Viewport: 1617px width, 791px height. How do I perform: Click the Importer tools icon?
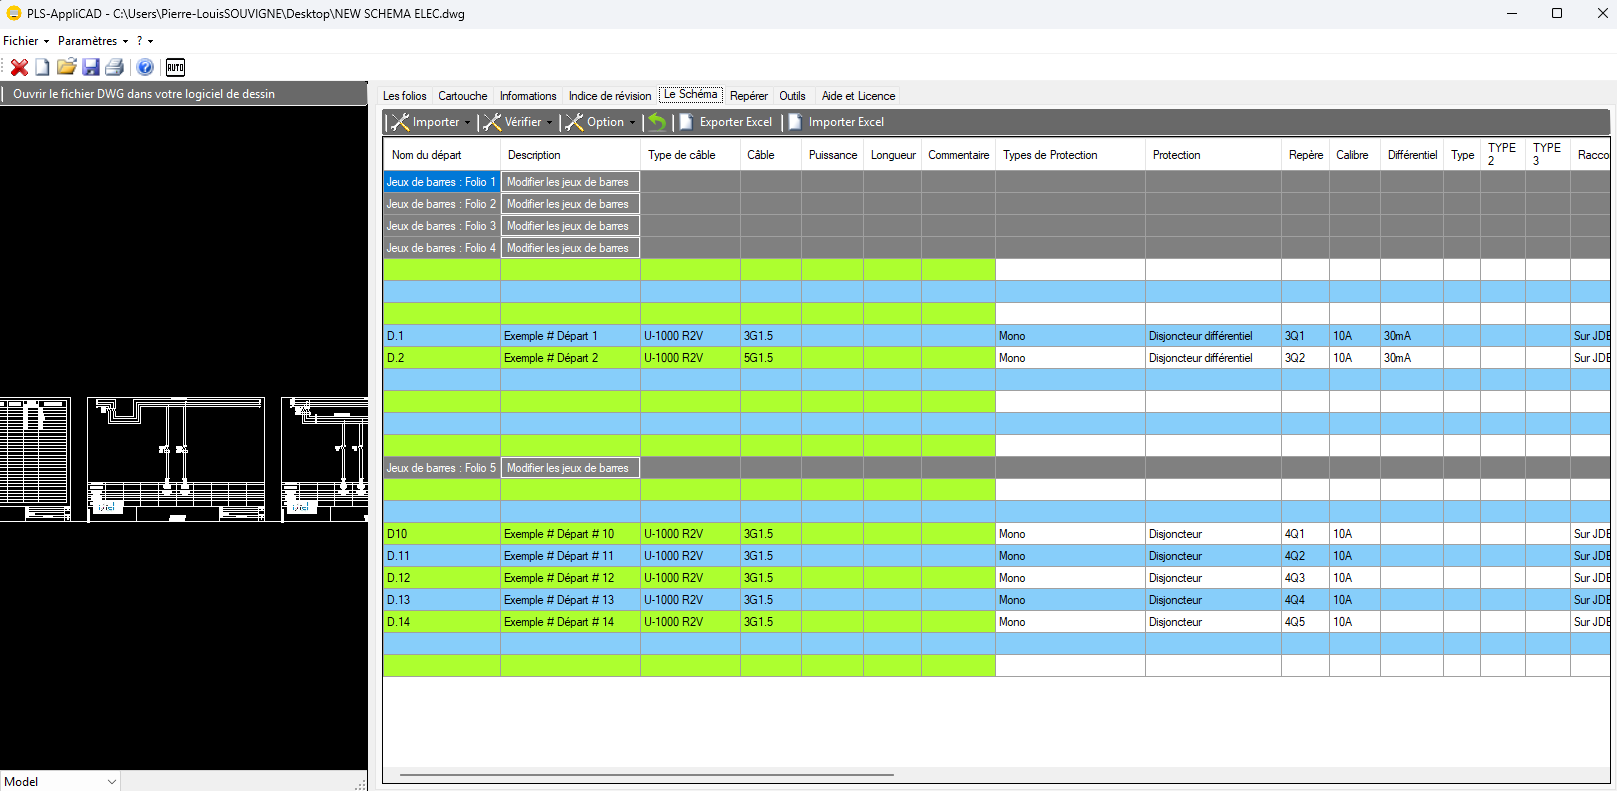400,122
